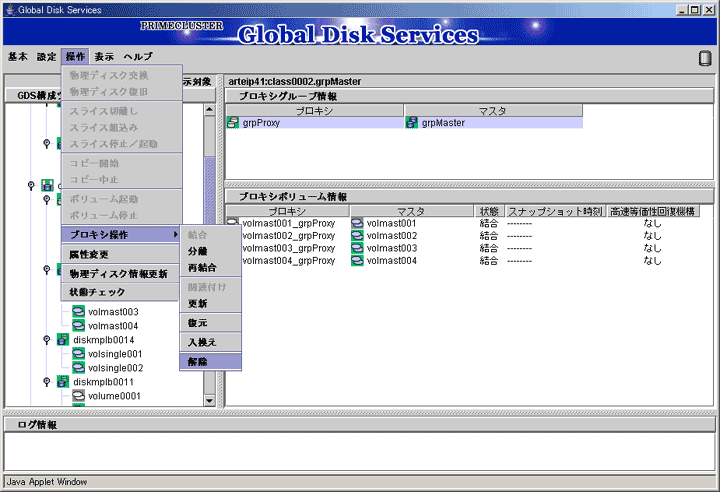Open the 設定 menu

pyautogui.click(x=46, y=57)
